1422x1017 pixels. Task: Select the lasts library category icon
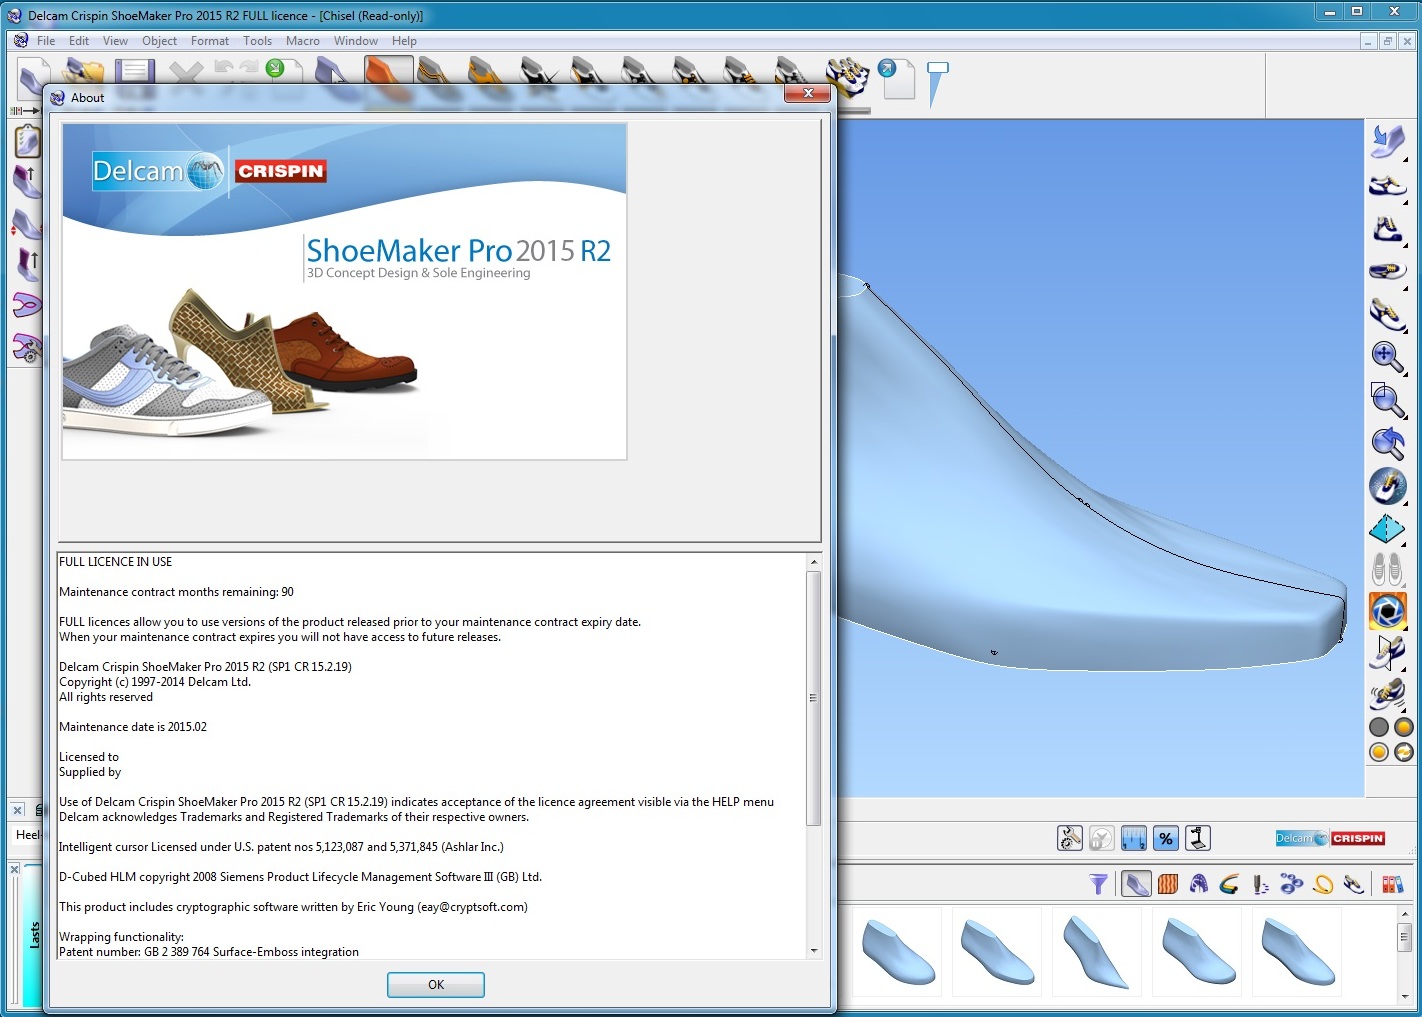pos(1136,884)
